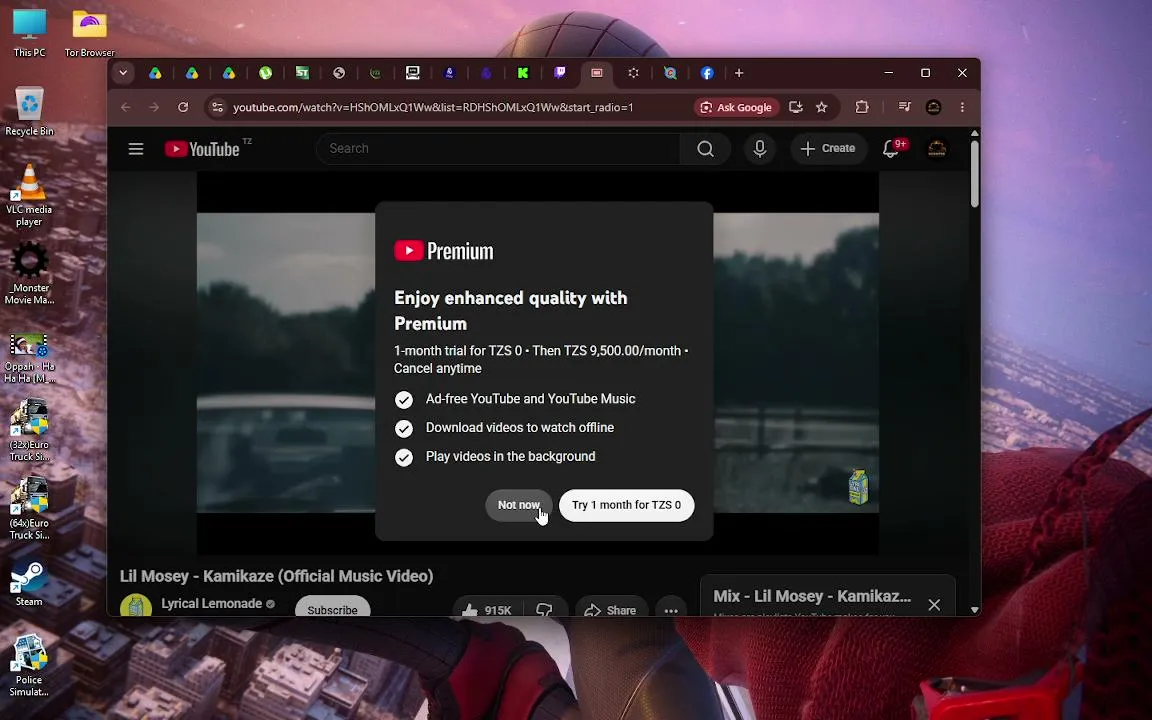Image resolution: width=1152 pixels, height=720 pixels.
Task: Click Try 1 month for TZS 0
Action: pyautogui.click(x=626, y=505)
